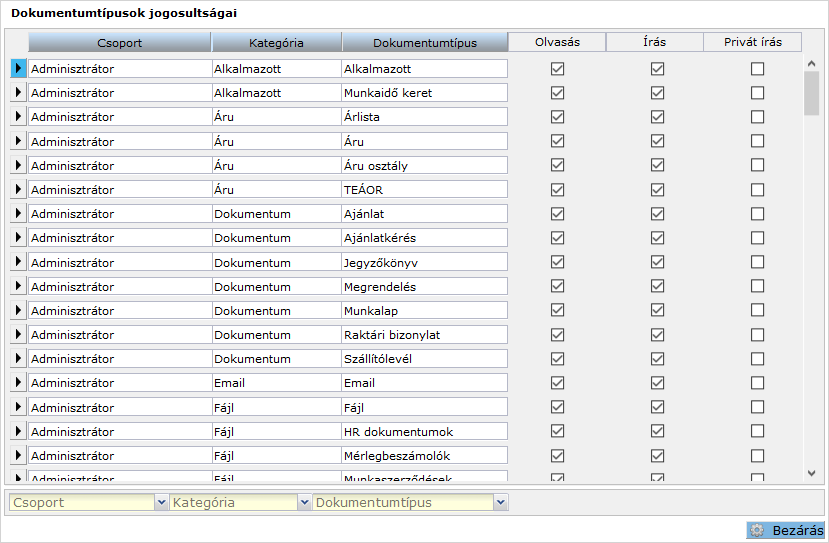Expand the Dokumentumtípus filter dropdown

[x=501, y=502]
